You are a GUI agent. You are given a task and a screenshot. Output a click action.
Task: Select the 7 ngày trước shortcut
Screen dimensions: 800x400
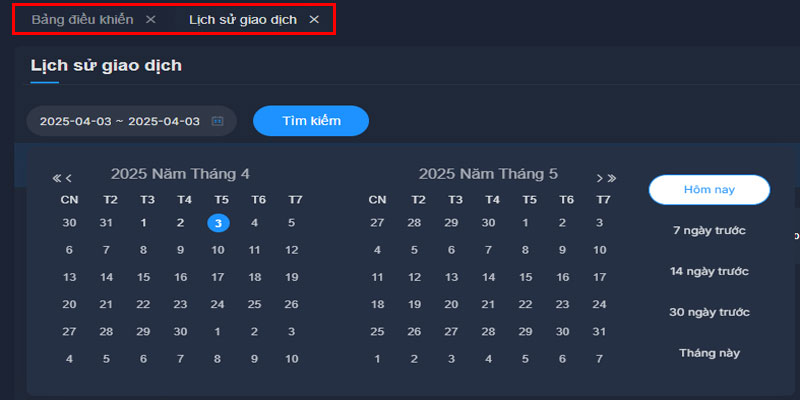[x=709, y=231]
